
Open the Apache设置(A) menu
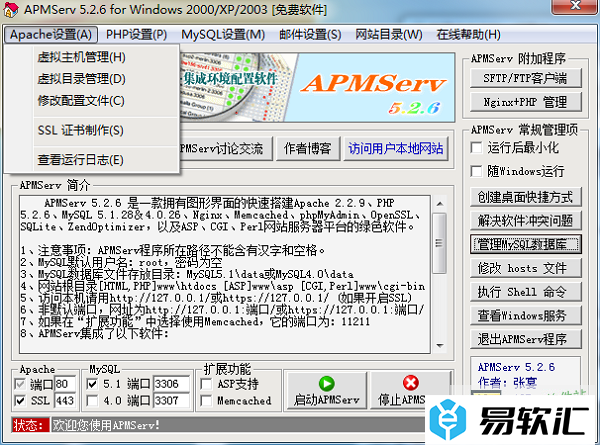(x=51, y=35)
